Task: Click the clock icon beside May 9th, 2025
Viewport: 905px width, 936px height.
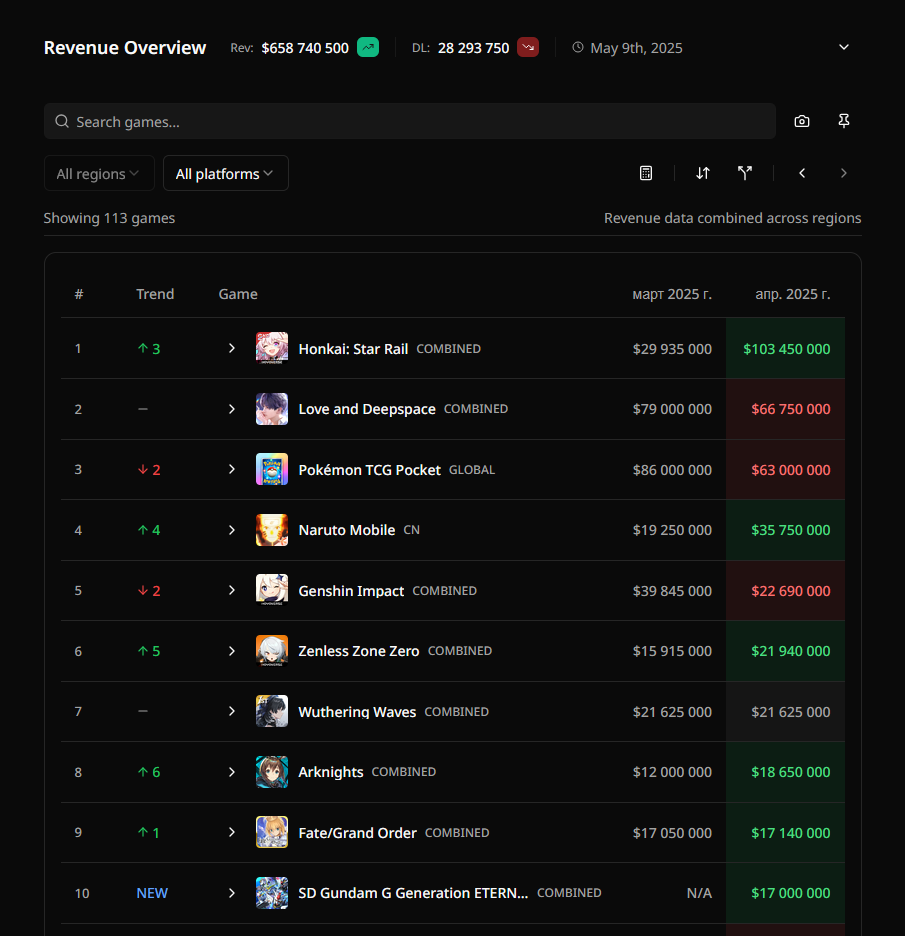Action: [577, 47]
